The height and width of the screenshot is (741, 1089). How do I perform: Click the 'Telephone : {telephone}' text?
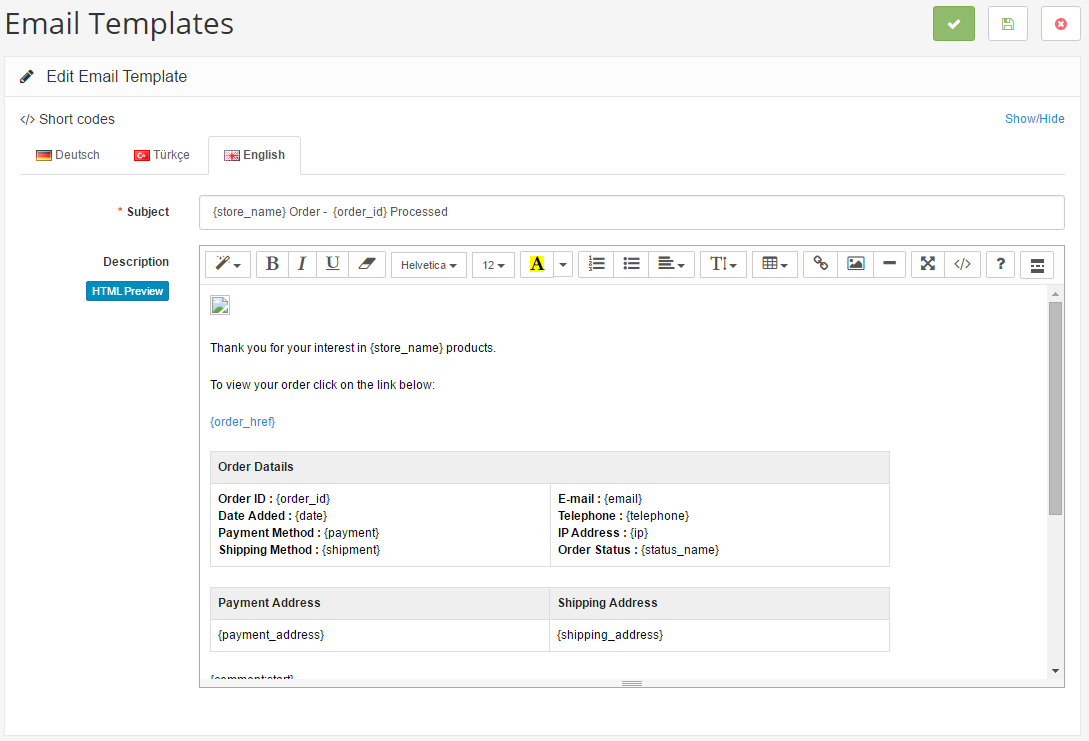coord(624,516)
